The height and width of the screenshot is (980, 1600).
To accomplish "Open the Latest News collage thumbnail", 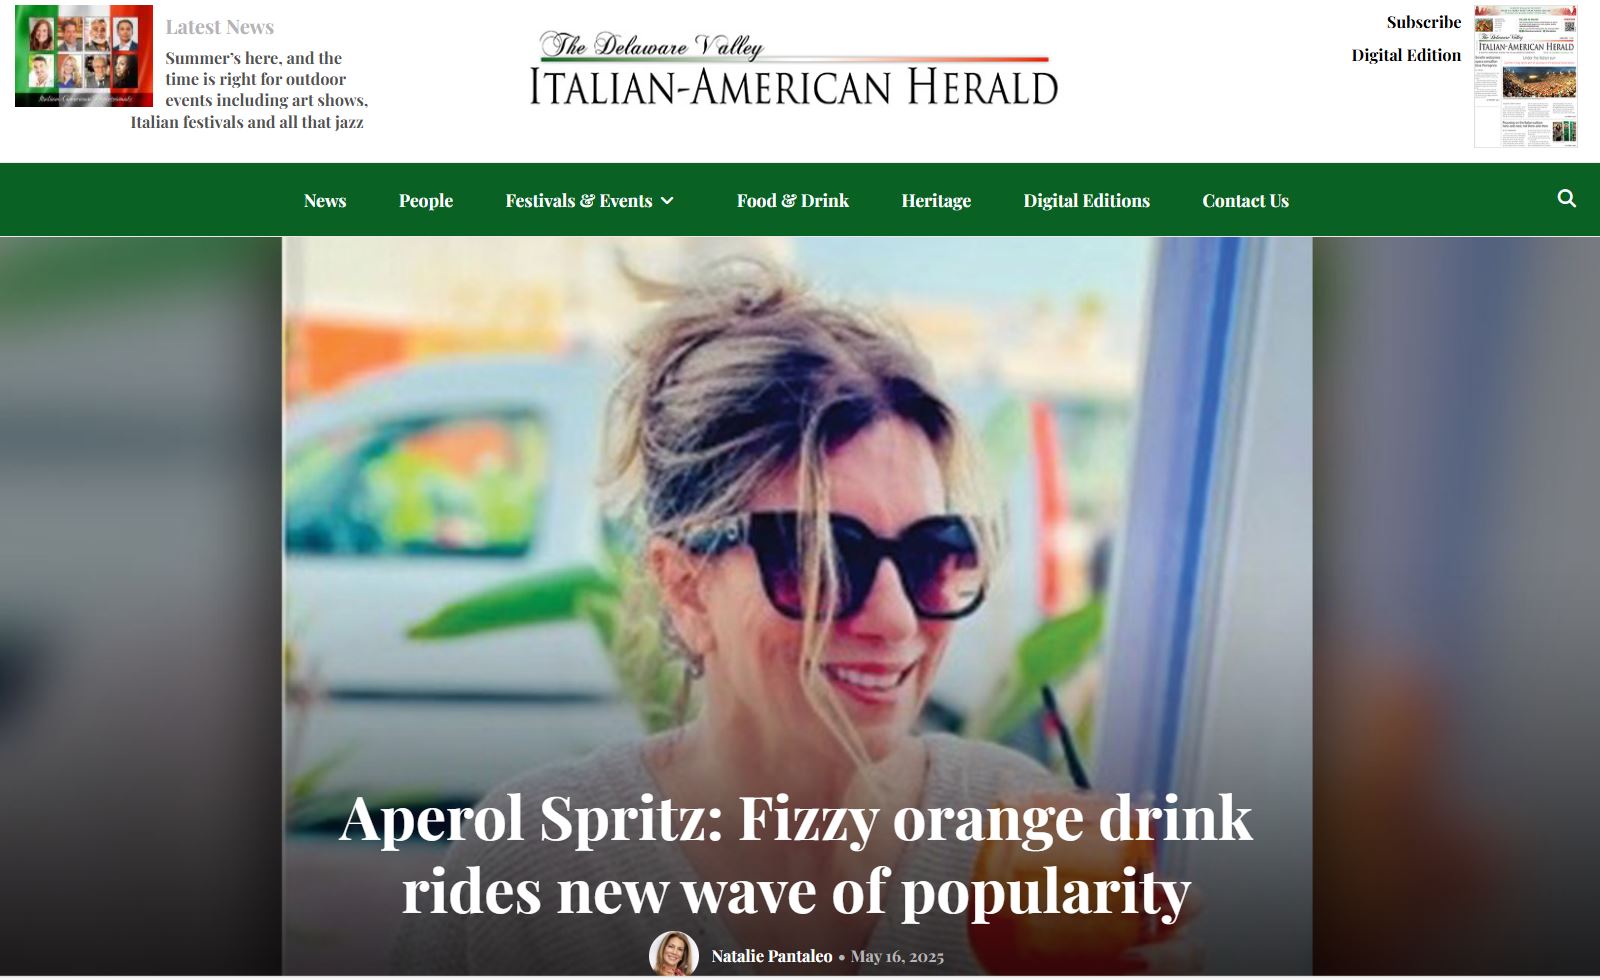I will [84, 56].
